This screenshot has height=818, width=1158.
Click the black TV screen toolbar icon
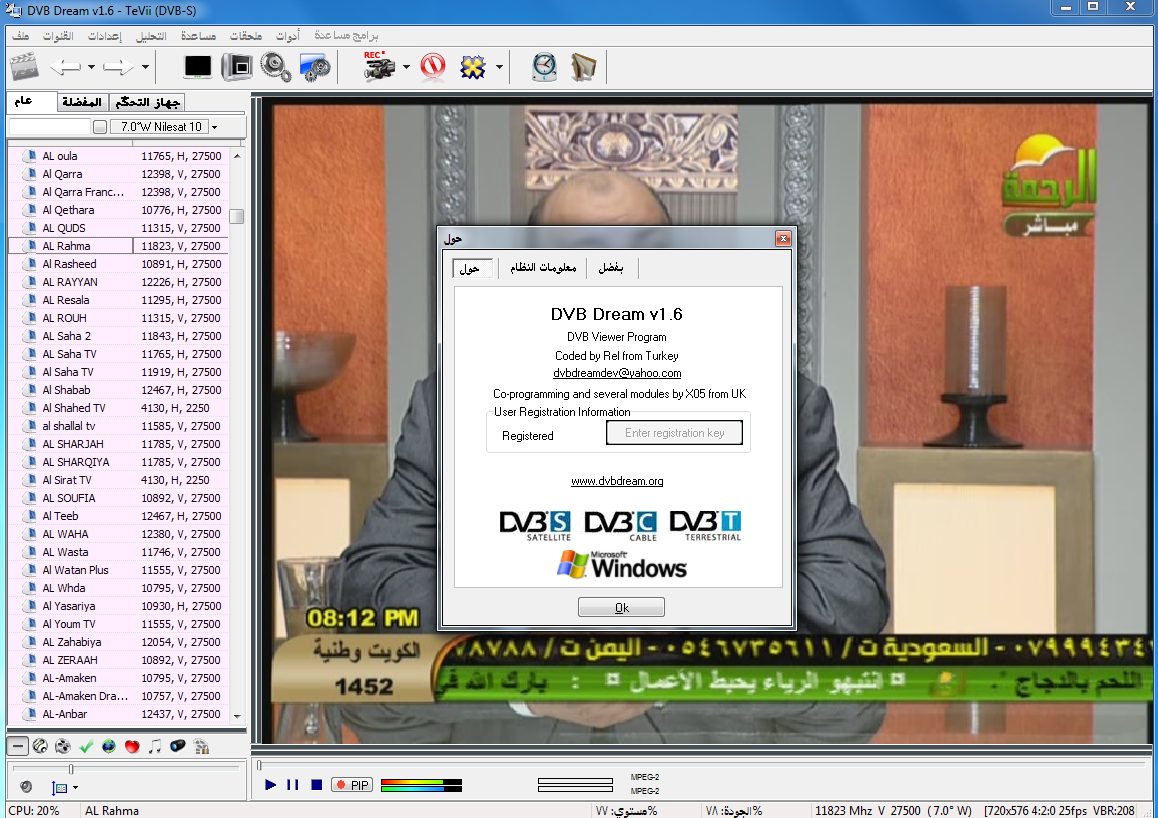[x=197, y=67]
